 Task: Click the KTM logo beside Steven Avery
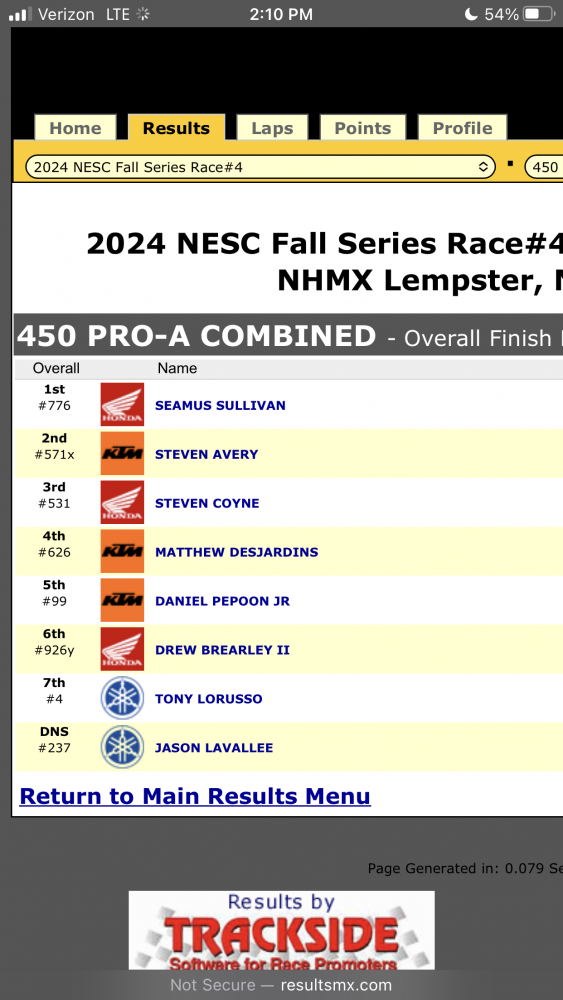coord(122,453)
